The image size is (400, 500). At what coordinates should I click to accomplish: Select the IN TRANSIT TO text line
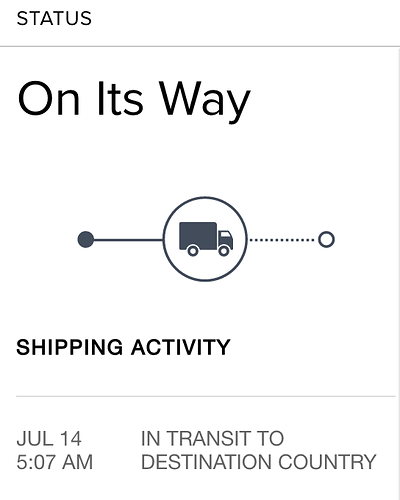tap(212, 438)
